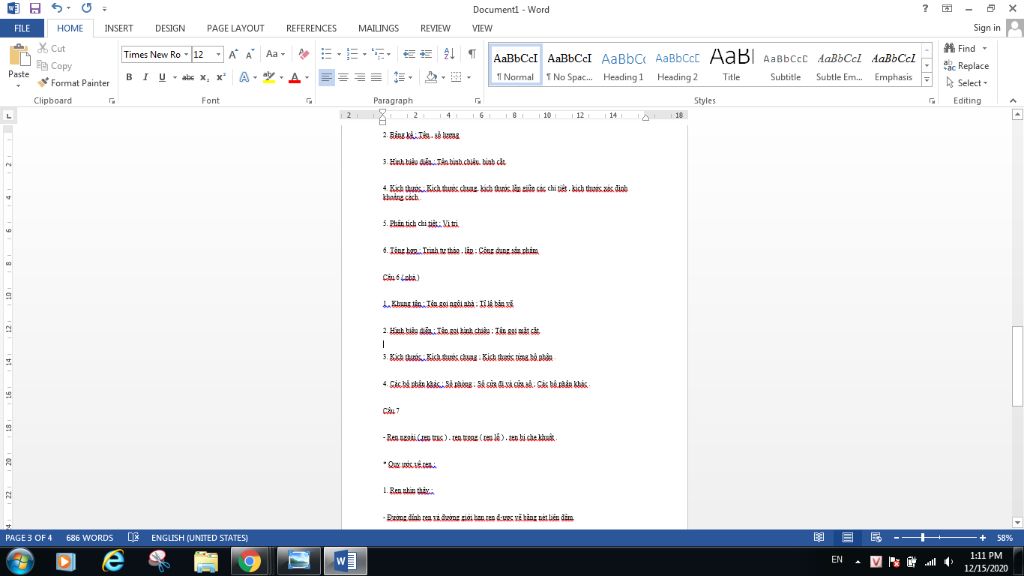The width and height of the screenshot is (1024, 576).
Task: Open the Find tool
Action: point(959,48)
